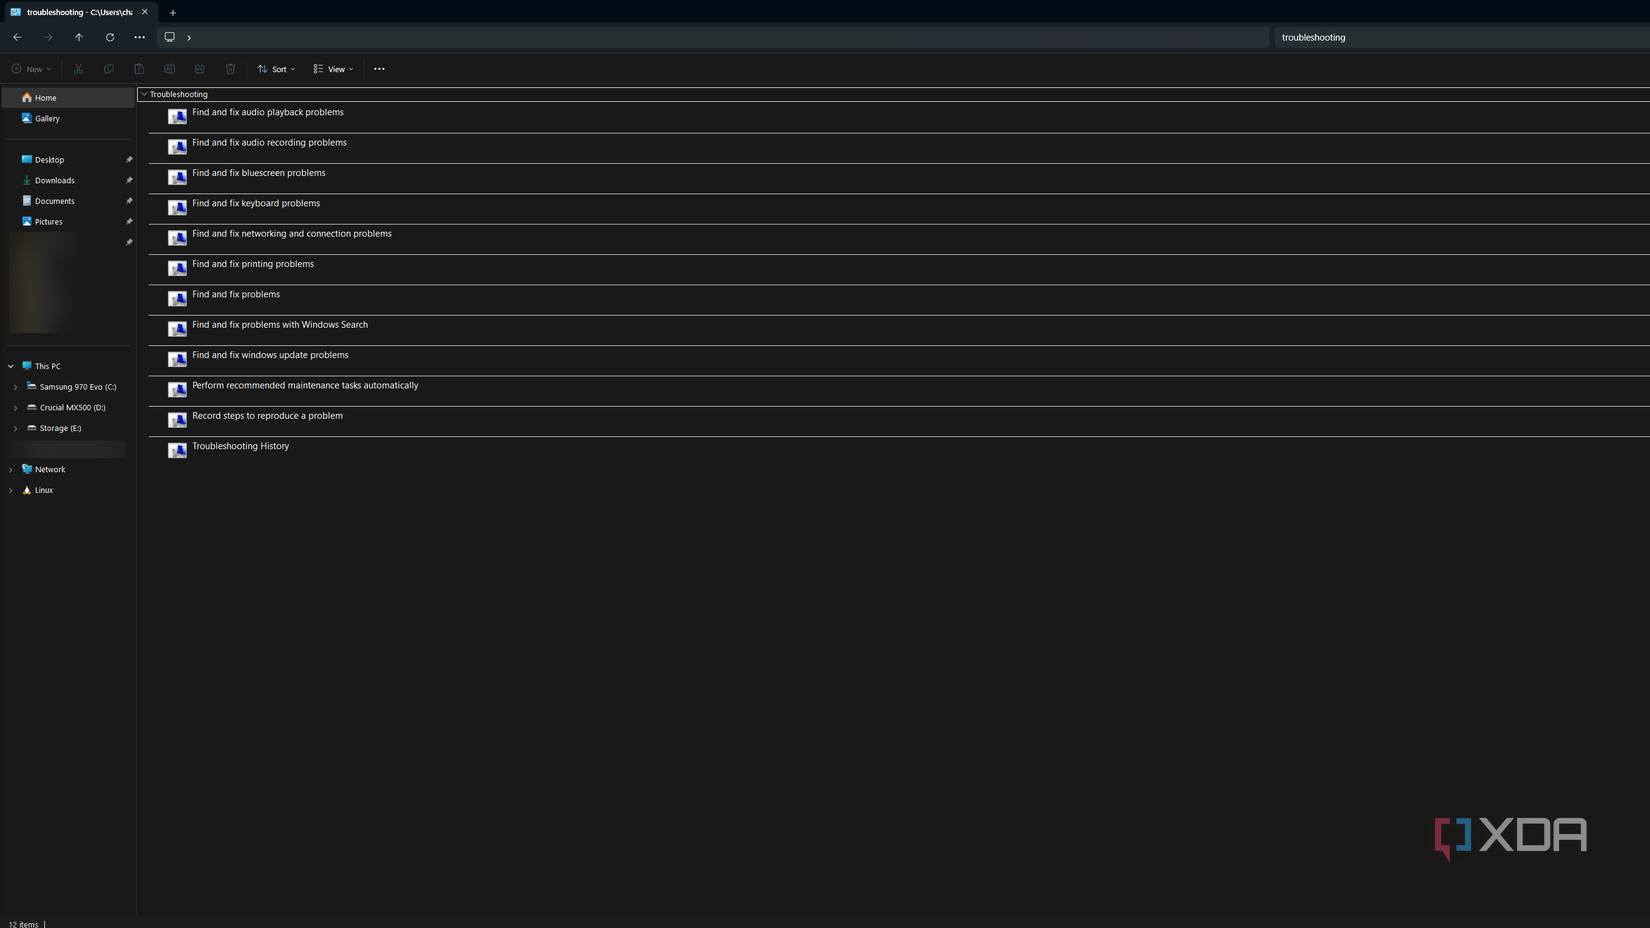Click the Cut scissors icon
Viewport: 1650px width, 928px height.
(x=78, y=69)
